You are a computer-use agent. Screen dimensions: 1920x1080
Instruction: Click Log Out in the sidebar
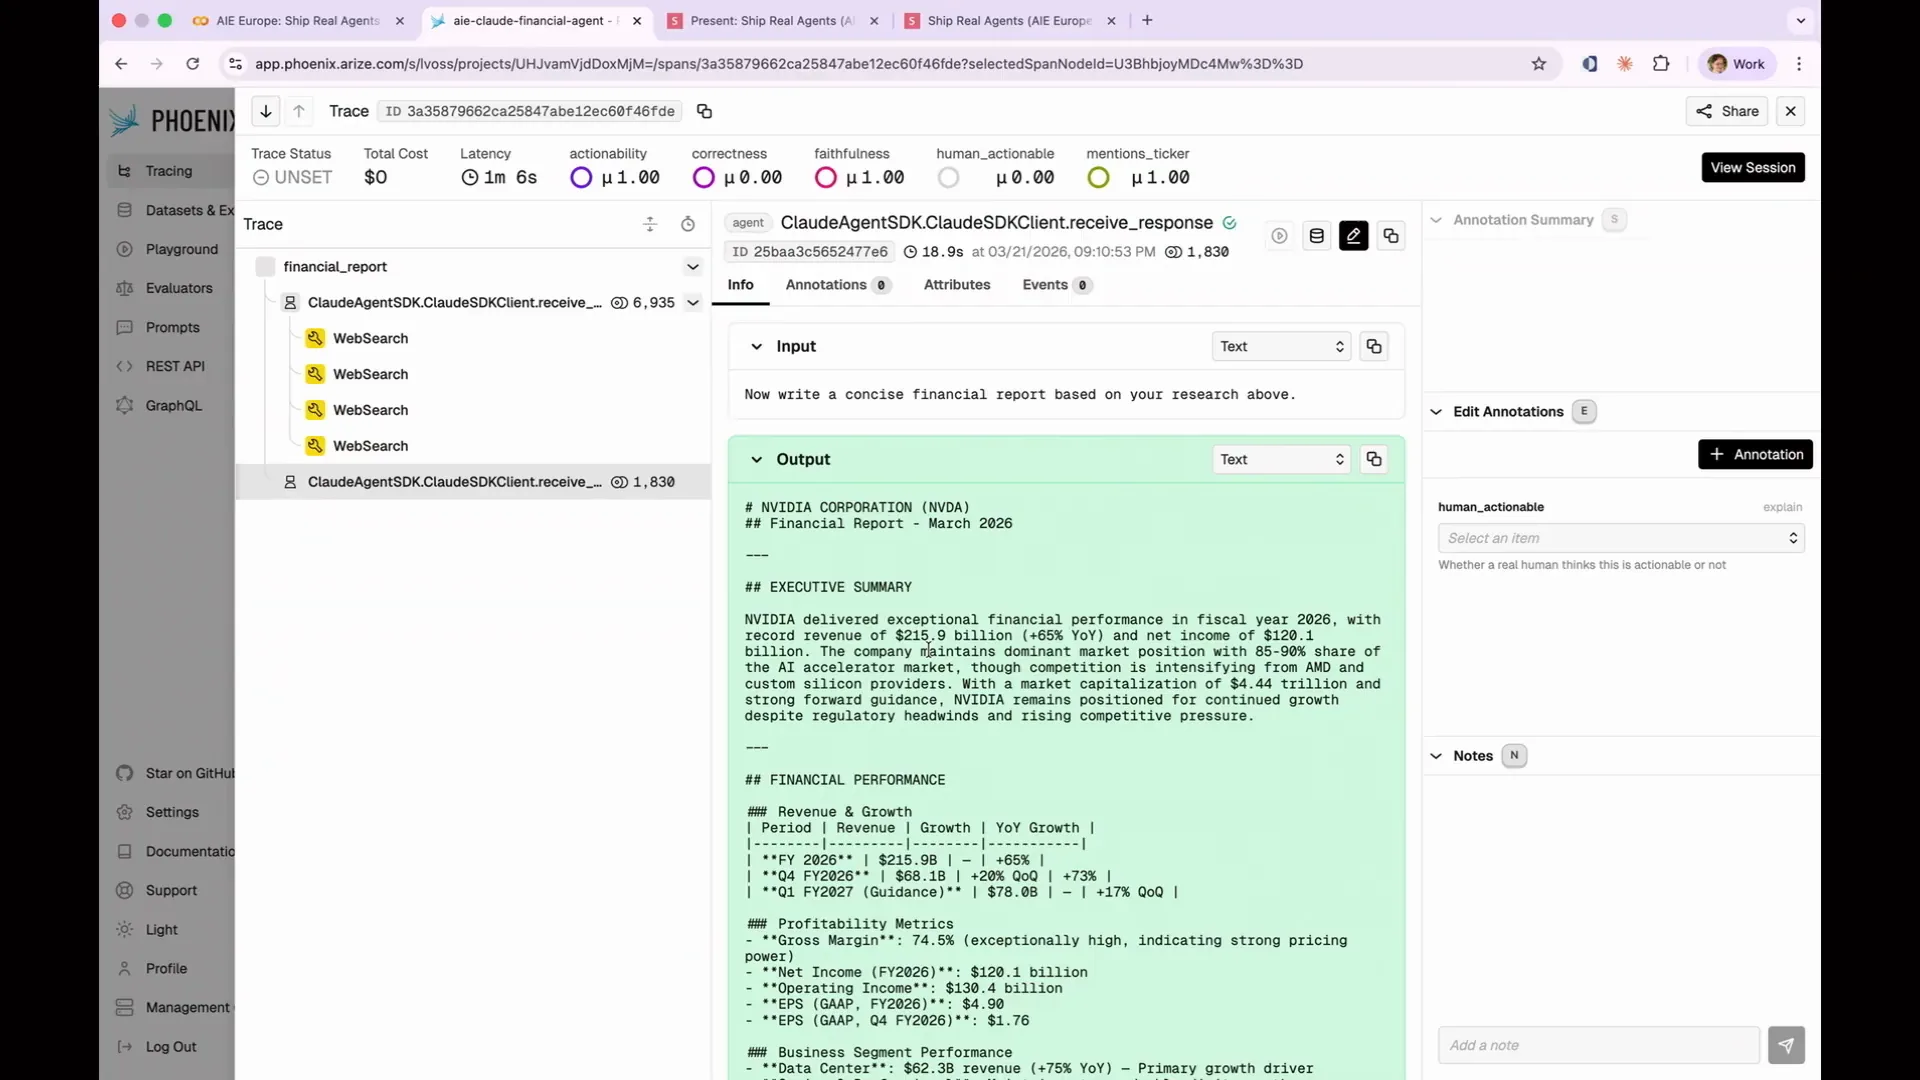[x=171, y=1047]
